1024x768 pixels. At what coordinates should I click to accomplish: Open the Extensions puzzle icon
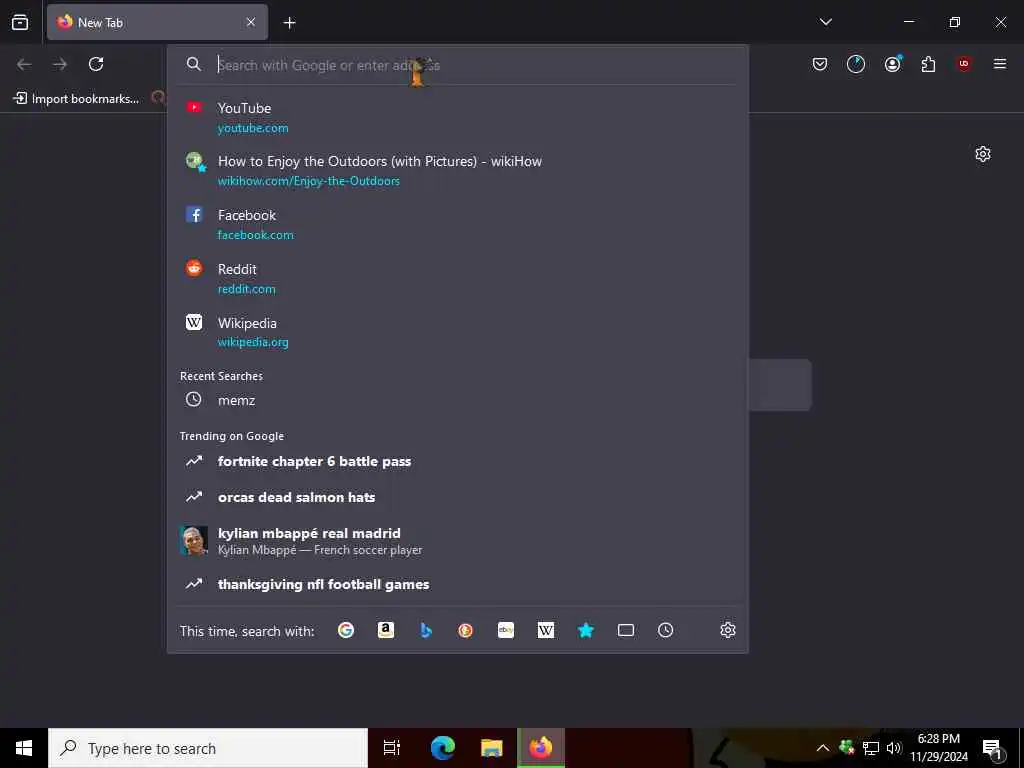[x=928, y=64]
